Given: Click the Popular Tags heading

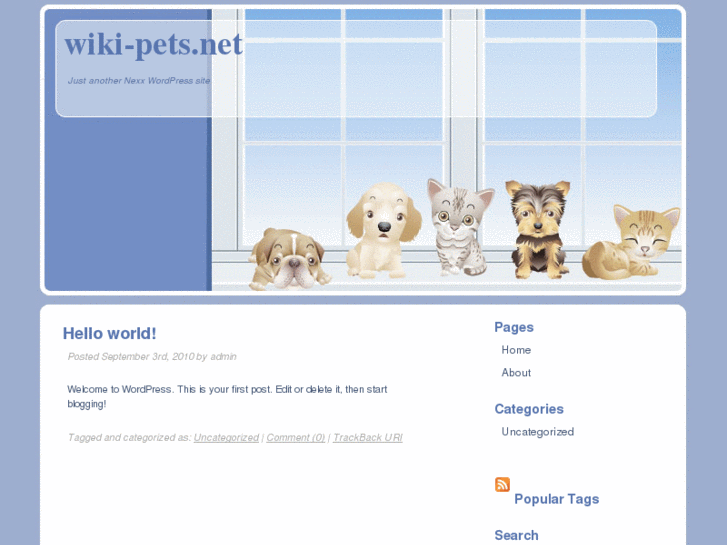Looking at the screenshot, I should pos(556,499).
